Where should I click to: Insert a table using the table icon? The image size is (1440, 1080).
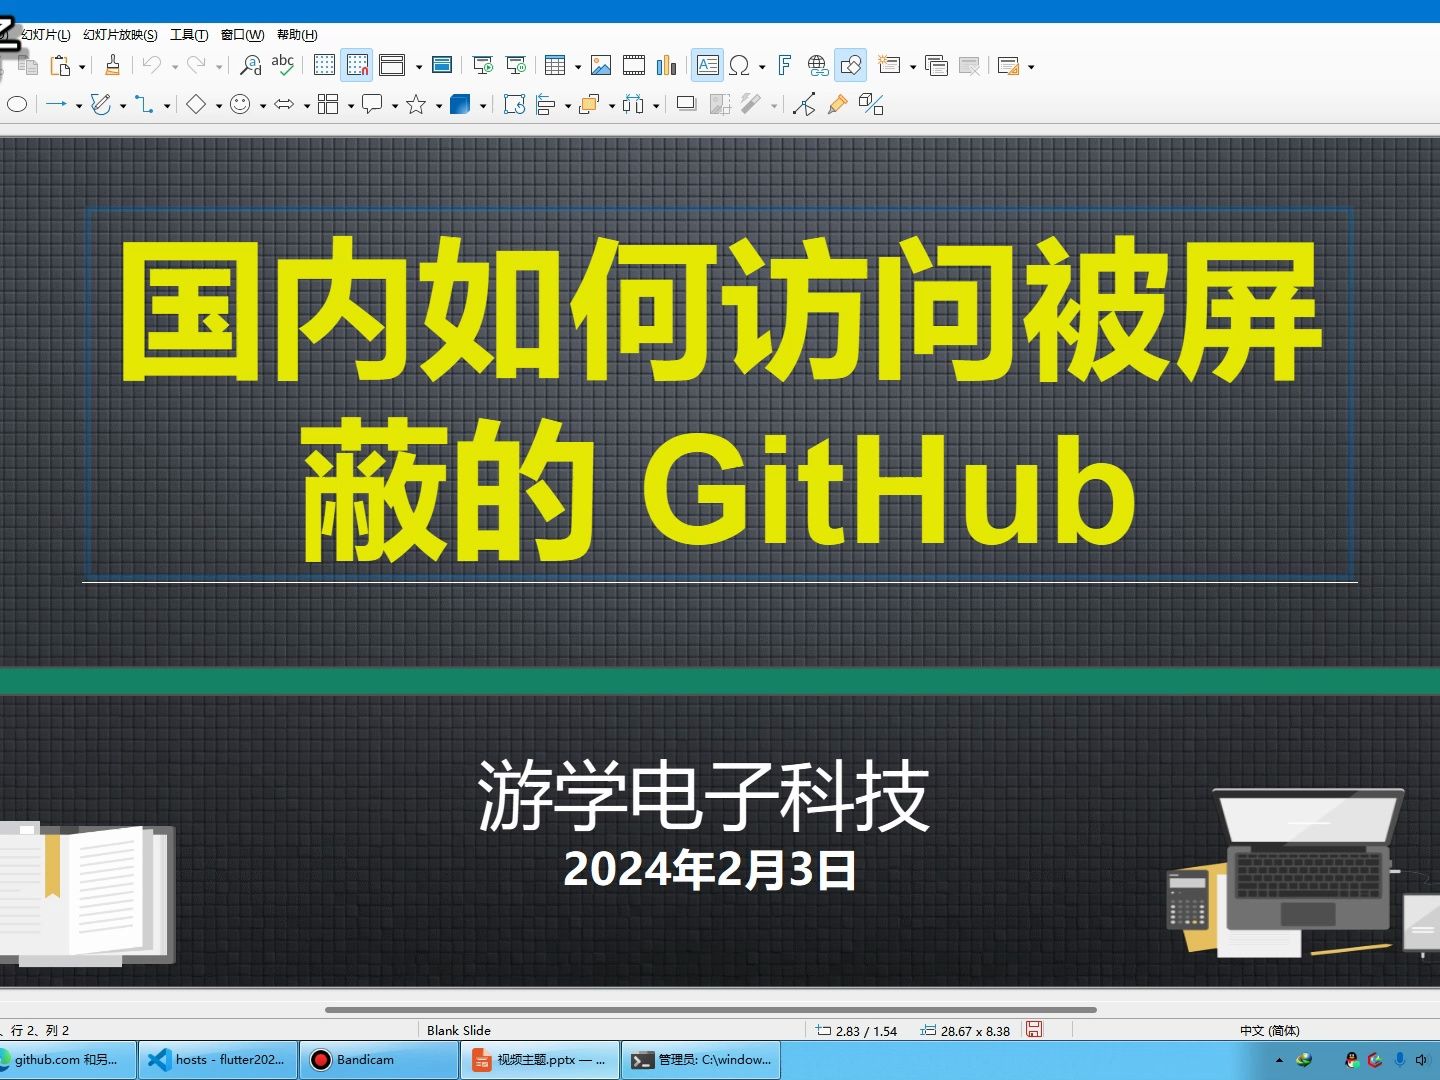pos(556,66)
